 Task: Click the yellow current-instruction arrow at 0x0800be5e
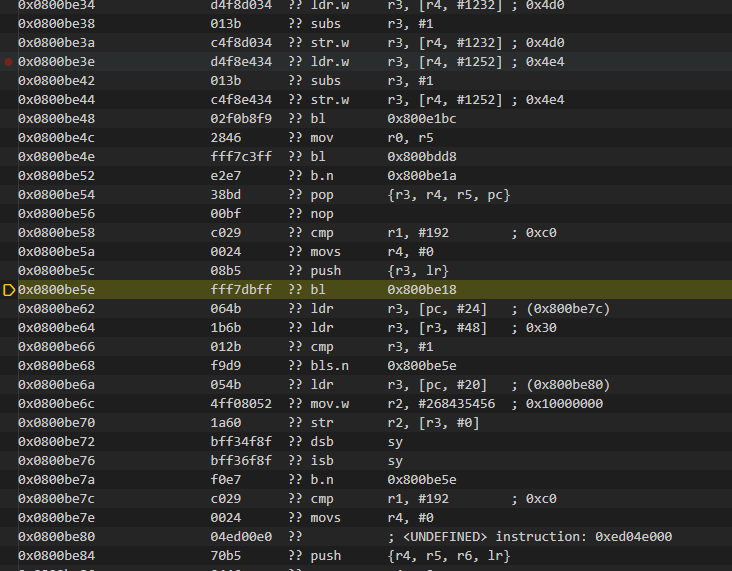(9, 290)
